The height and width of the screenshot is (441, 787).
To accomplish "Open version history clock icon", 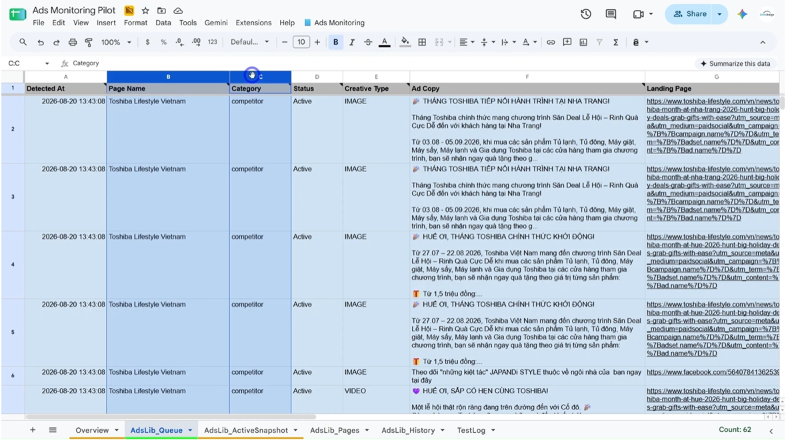I will tap(586, 14).
